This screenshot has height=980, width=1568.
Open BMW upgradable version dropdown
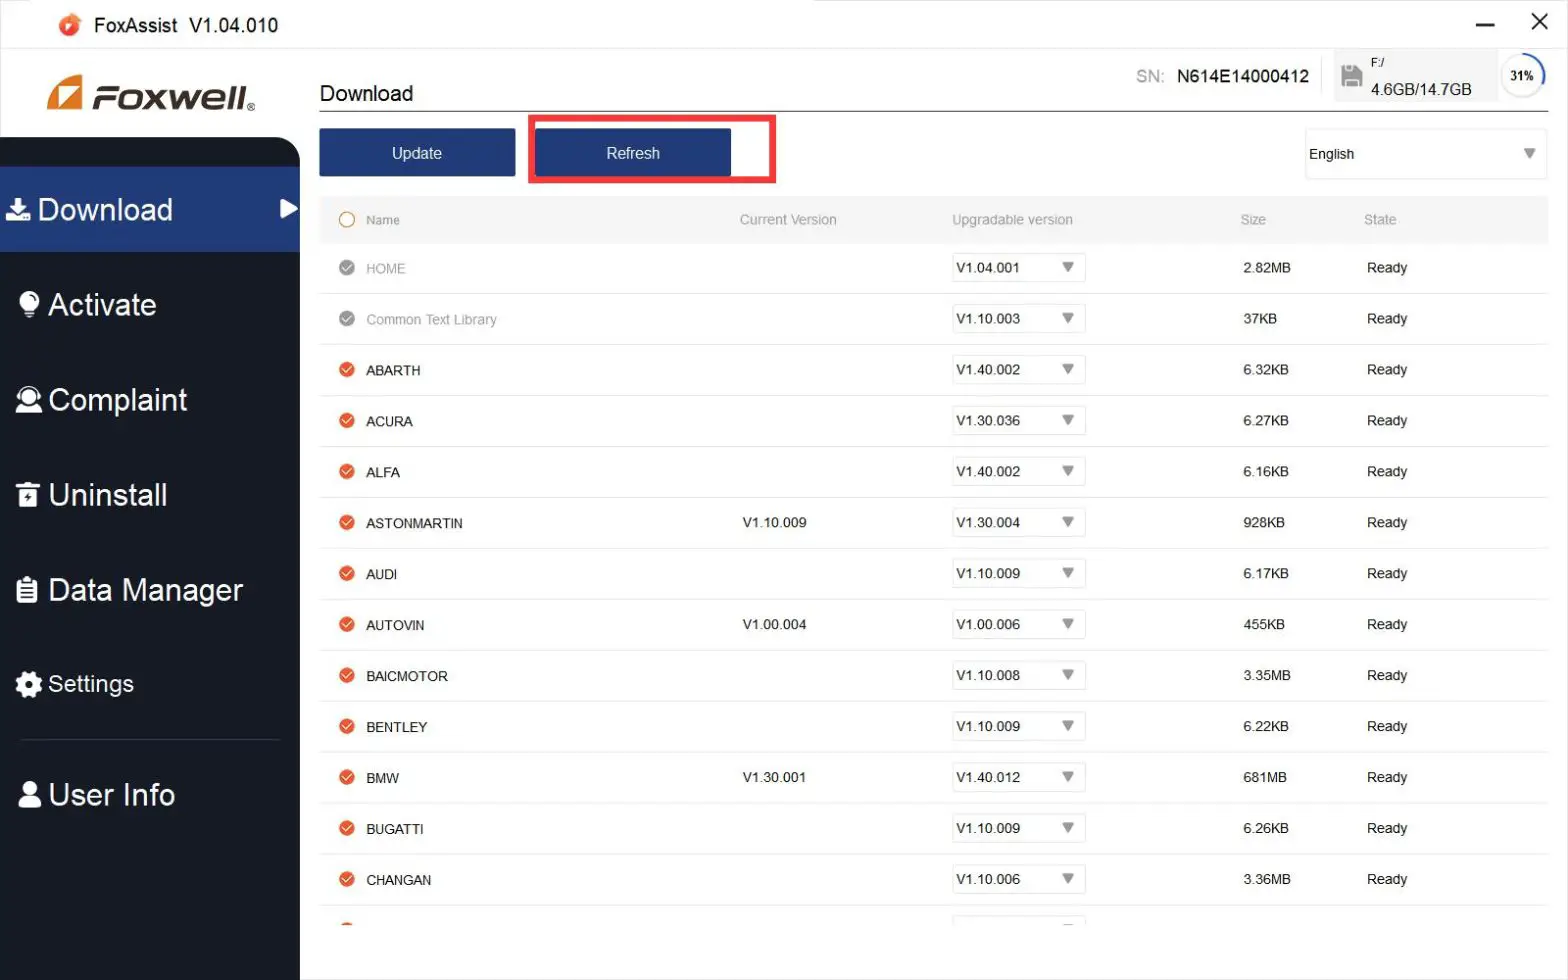[1018, 777]
